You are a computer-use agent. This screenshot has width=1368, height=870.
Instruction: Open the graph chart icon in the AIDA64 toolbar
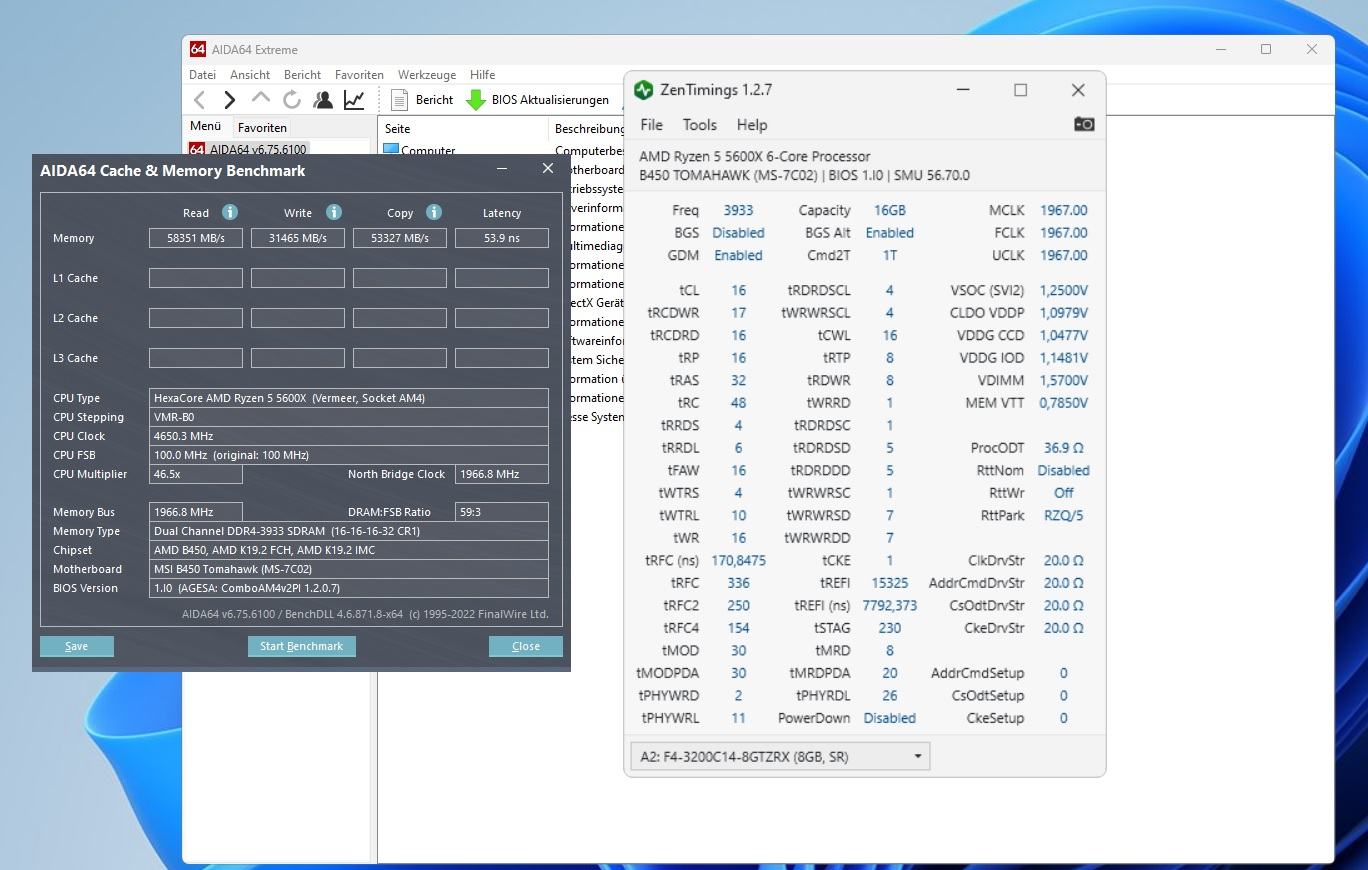[354, 99]
